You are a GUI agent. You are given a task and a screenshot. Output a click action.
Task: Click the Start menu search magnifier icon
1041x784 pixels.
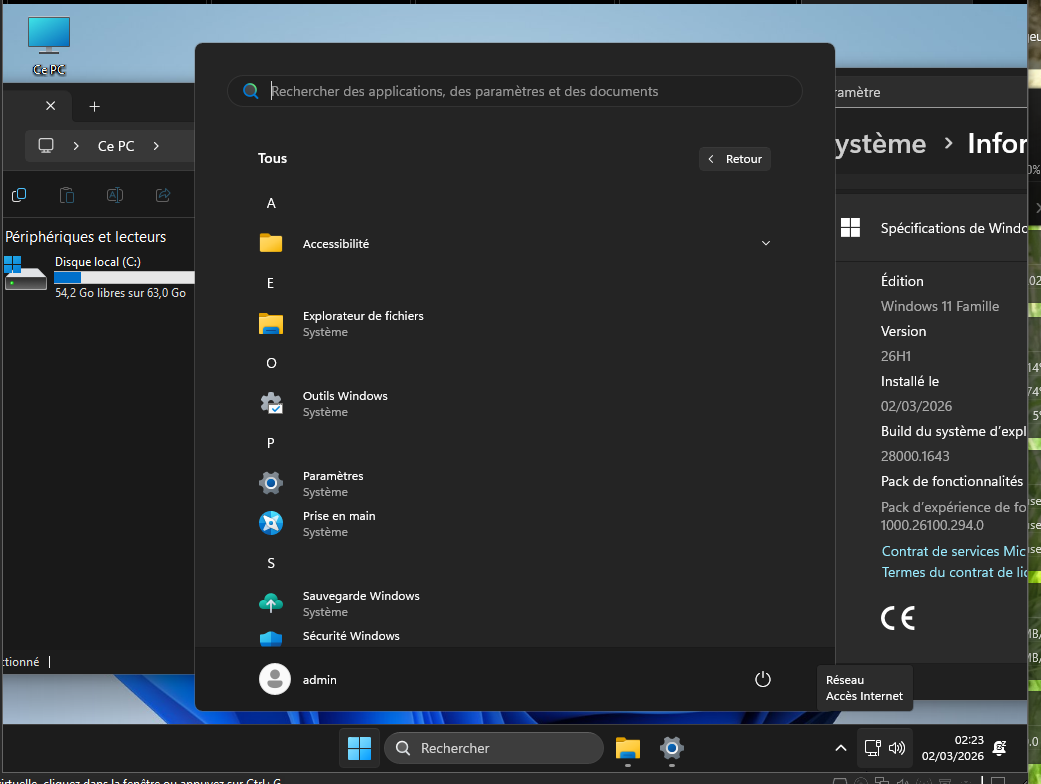[250, 91]
